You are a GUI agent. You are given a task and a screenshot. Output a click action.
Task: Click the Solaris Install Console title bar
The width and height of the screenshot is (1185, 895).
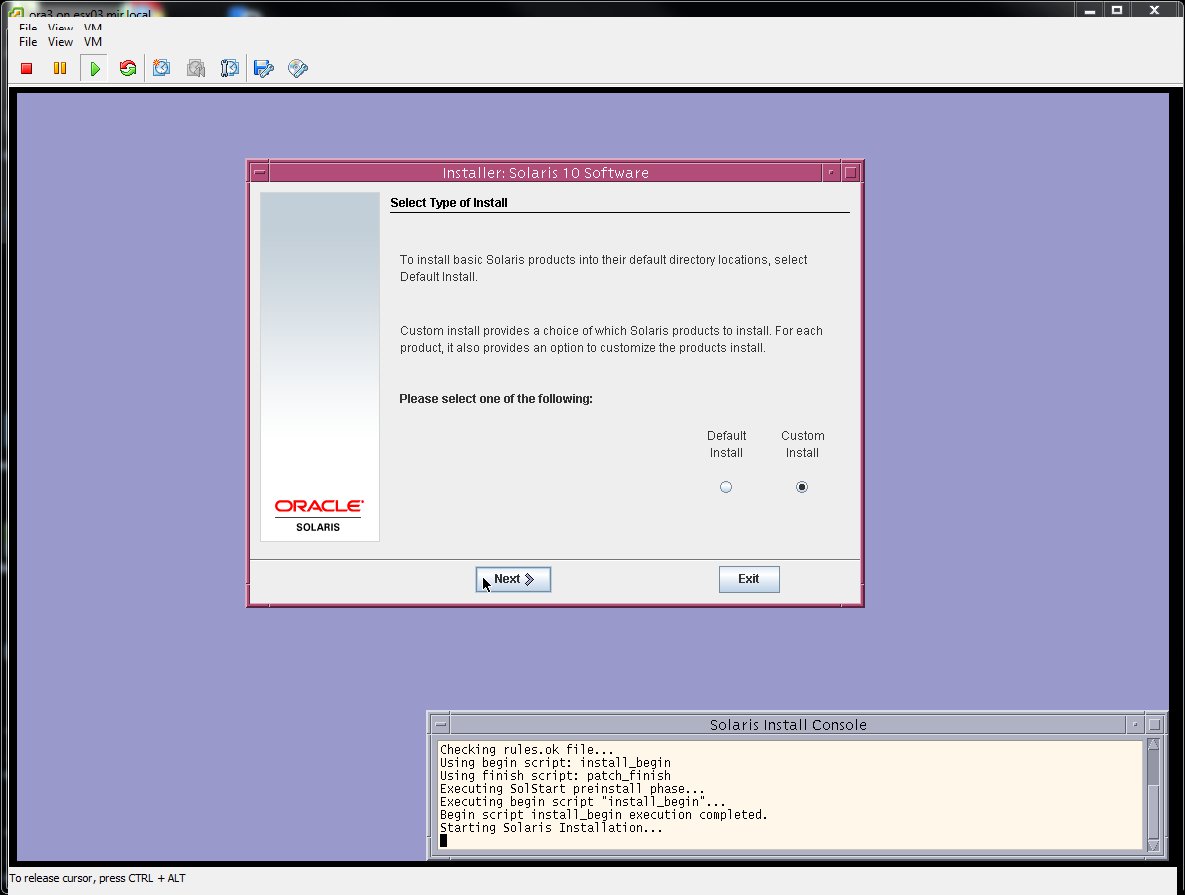tap(788, 725)
